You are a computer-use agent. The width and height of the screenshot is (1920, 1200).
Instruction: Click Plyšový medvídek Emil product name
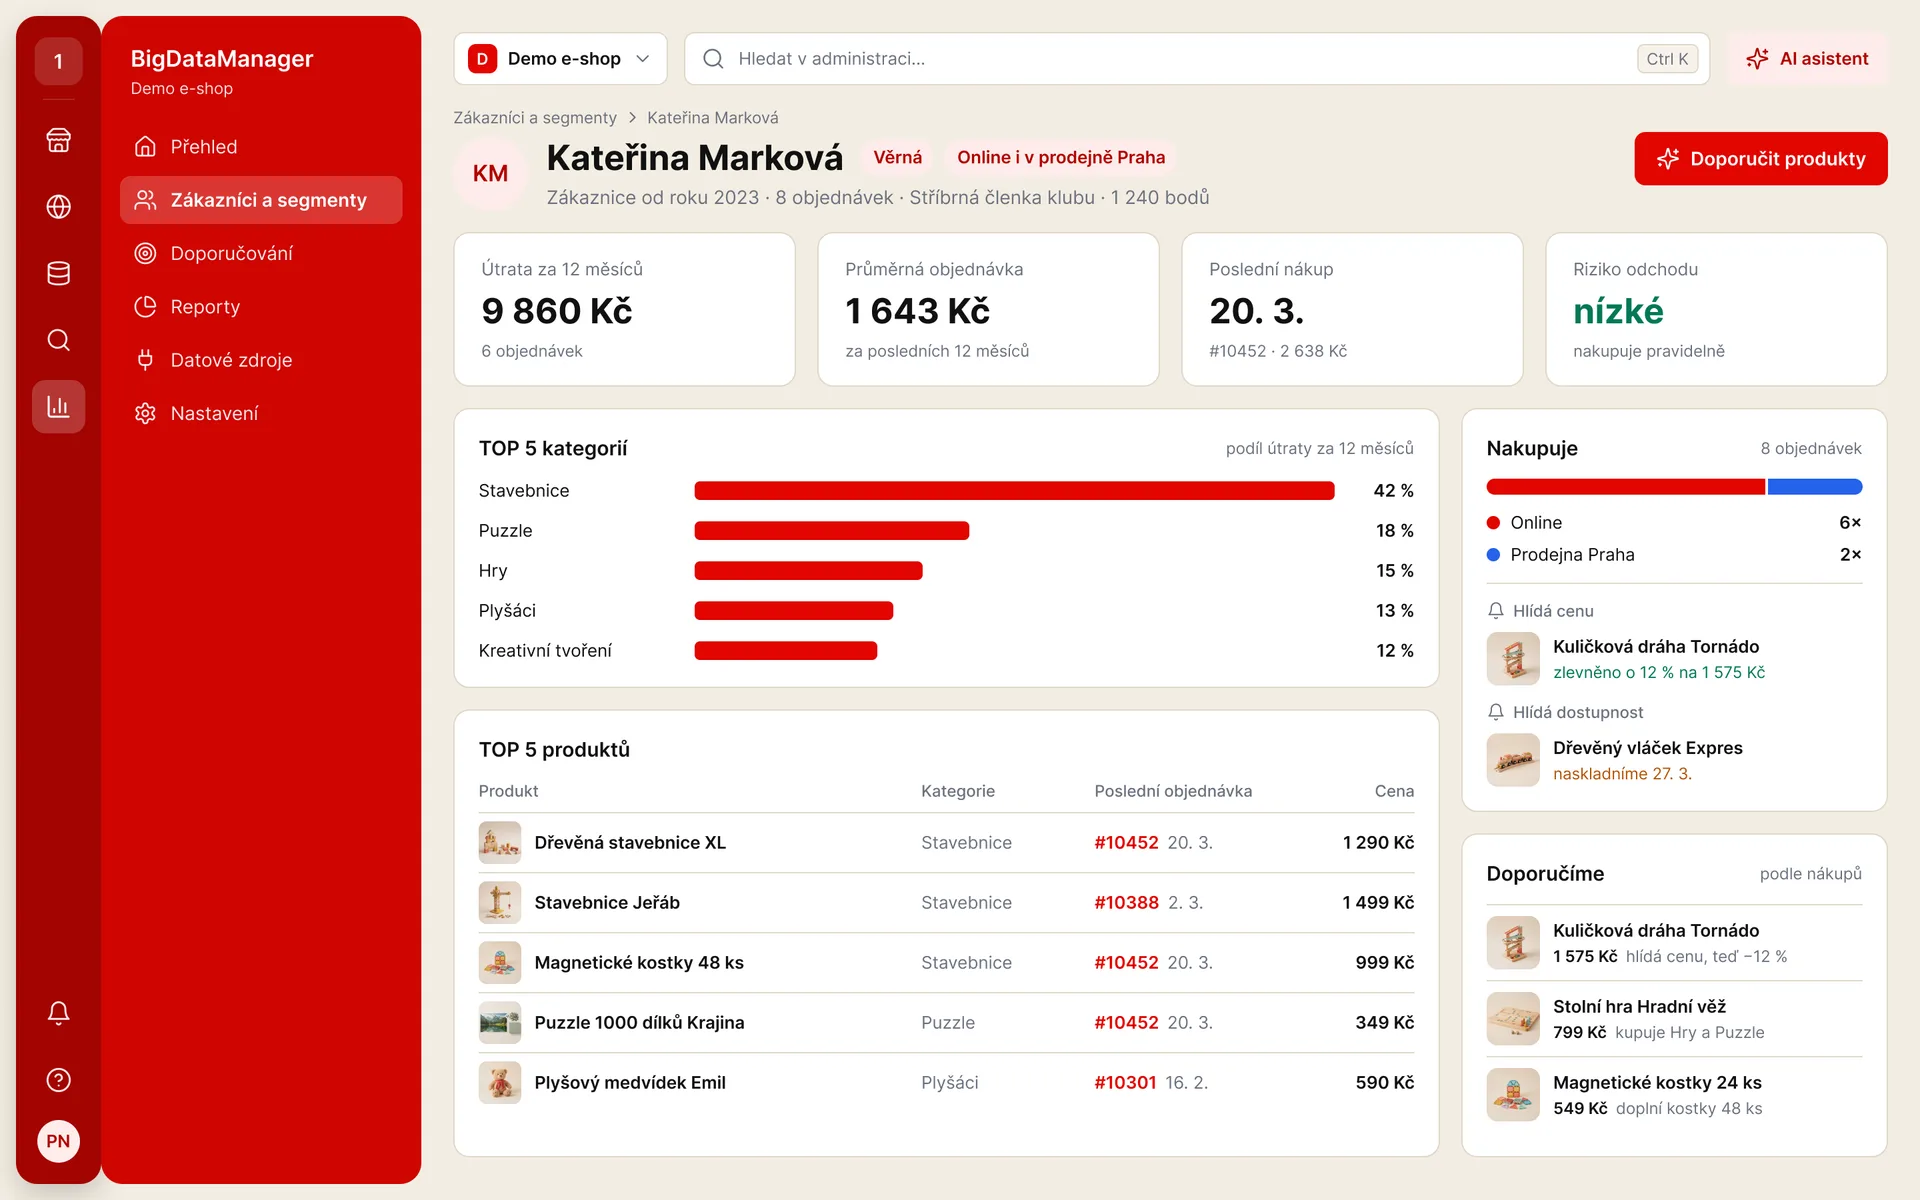click(630, 1083)
